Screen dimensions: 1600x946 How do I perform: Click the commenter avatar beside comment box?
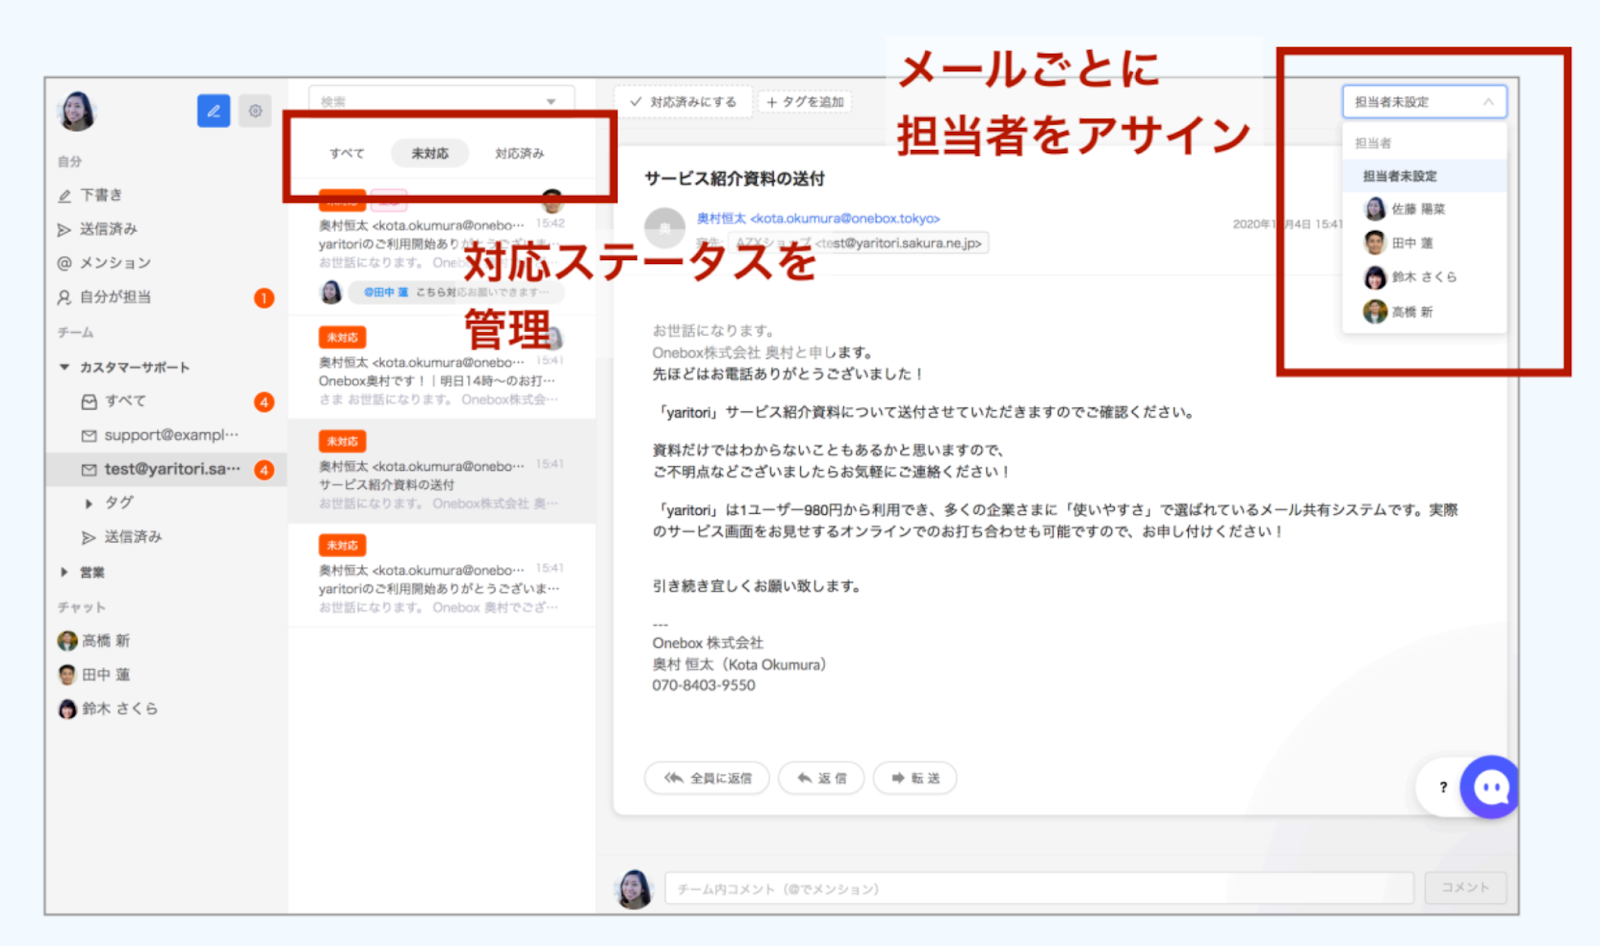[x=634, y=888]
